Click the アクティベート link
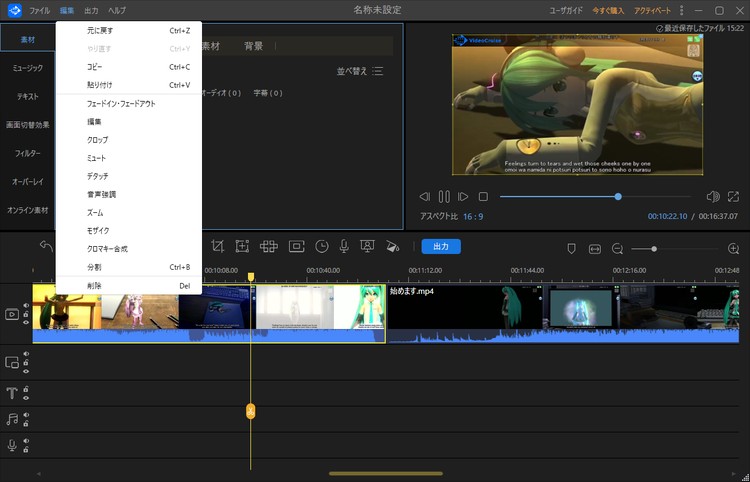The image size is (750, 482). click(x=652, y=10)
